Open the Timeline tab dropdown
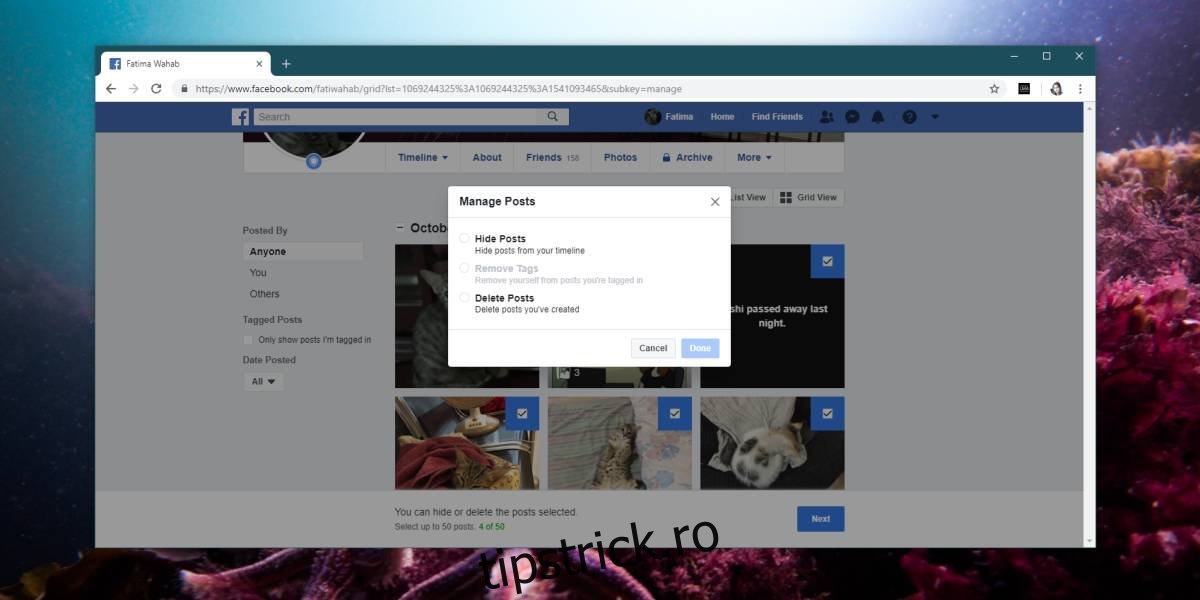 423,157
